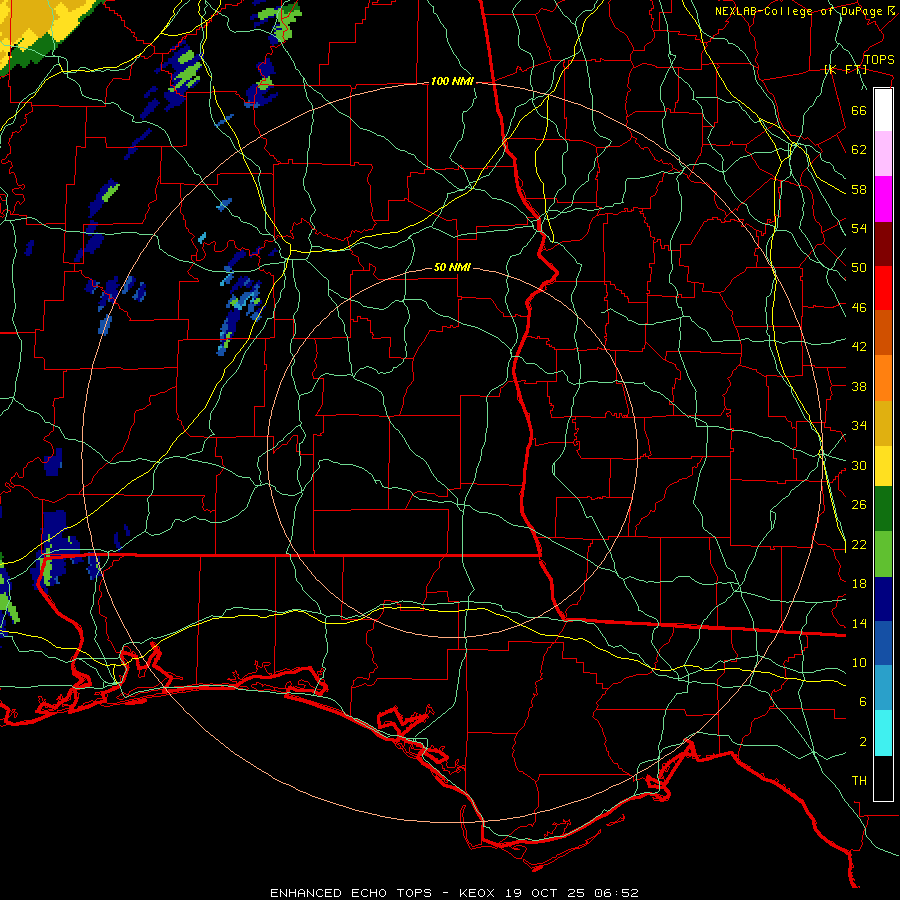
Task: Click the light pink legend swatch
Action: coord(883,154)
